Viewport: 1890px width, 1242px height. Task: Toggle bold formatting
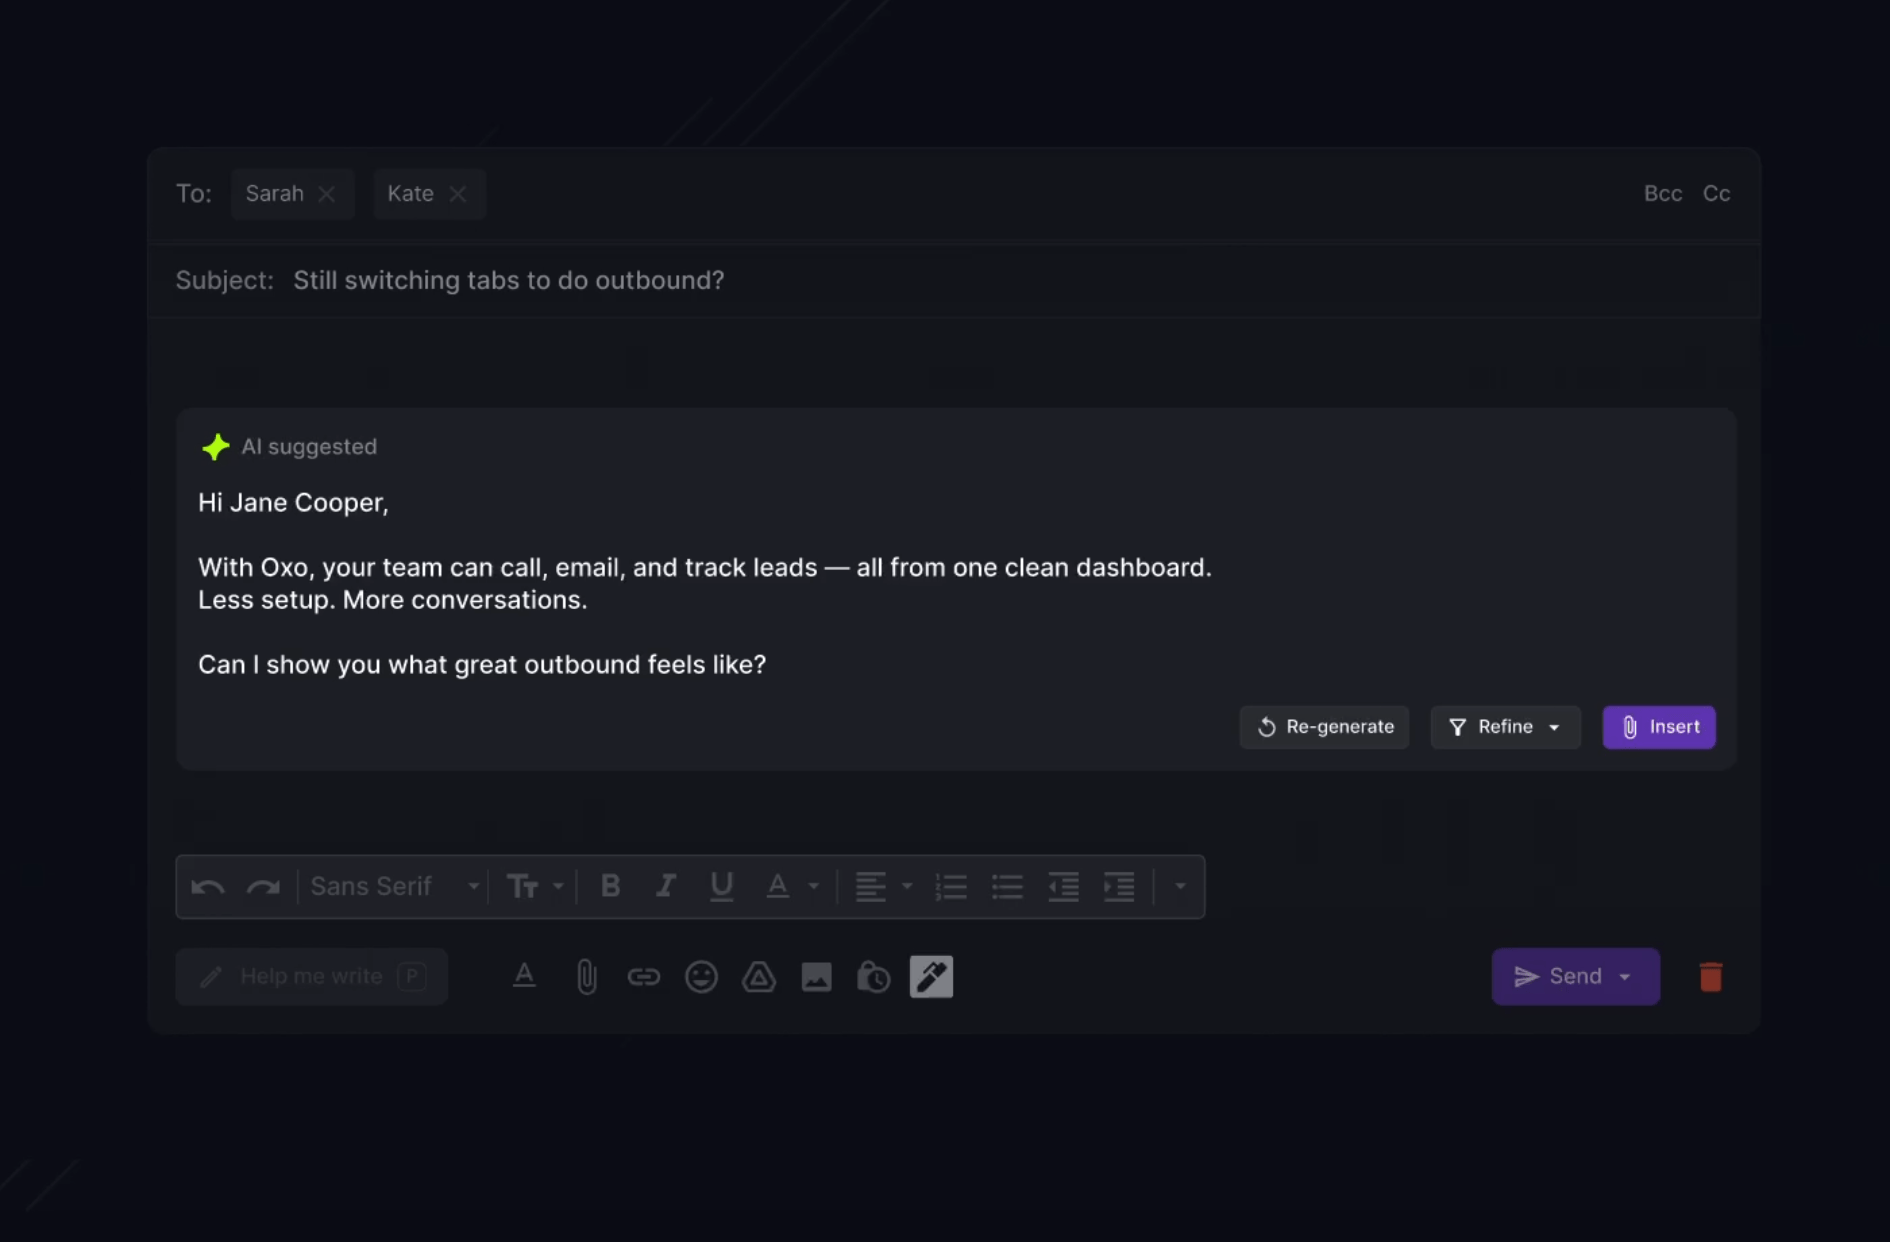610,887
